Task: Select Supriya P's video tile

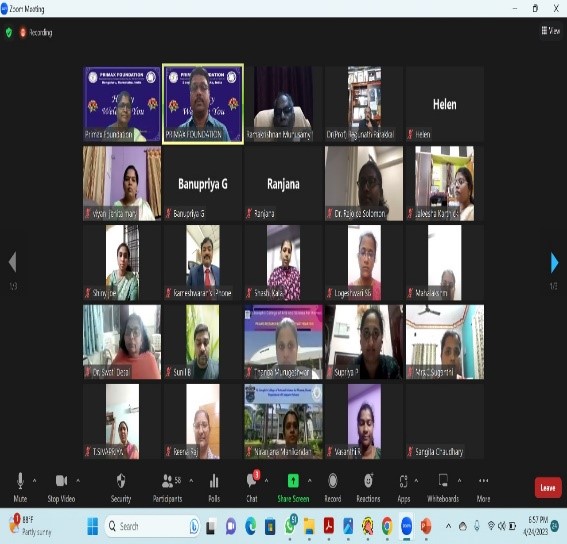Action: (x=364, y=342)
